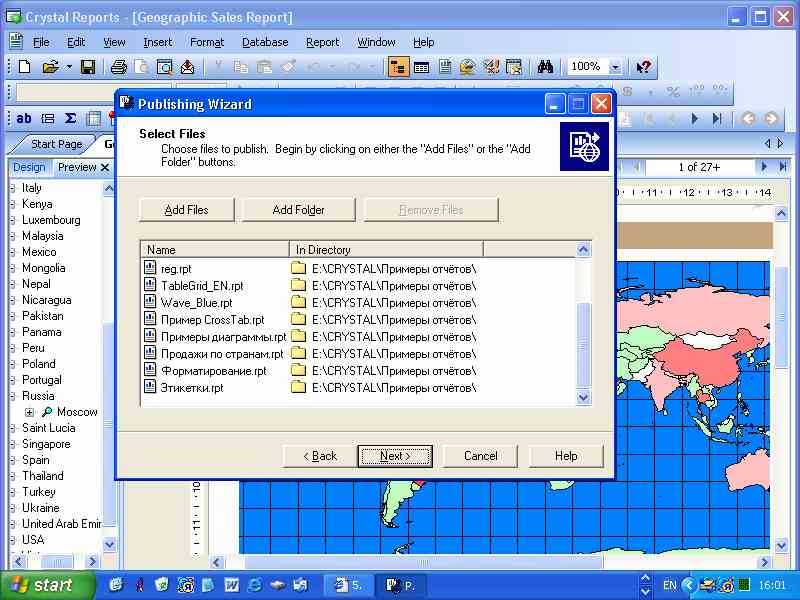This screenshot has height=600, width=800.
Task: Switch to the Start Page tab
Action: pos(56,144)
